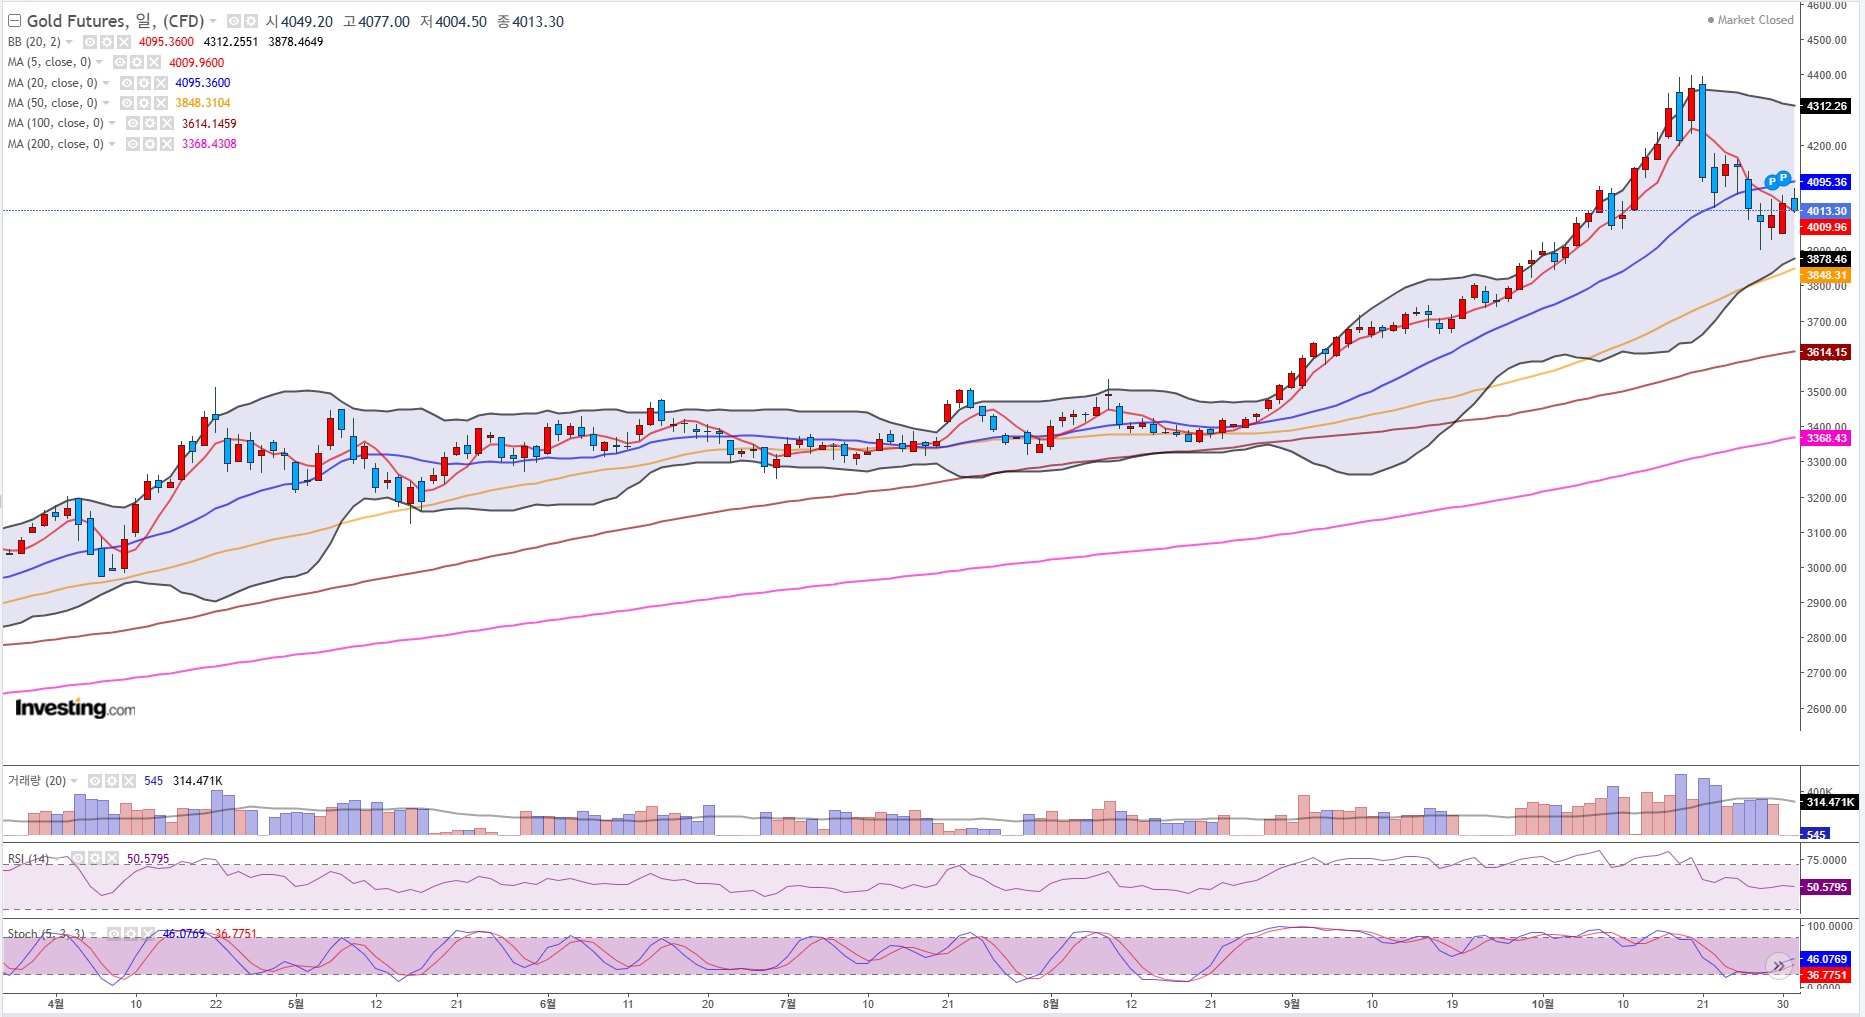Viewport: 1865px width, 1017px height.
Task: Open settings gear for Gold Futures series
Action: (251, 21)
